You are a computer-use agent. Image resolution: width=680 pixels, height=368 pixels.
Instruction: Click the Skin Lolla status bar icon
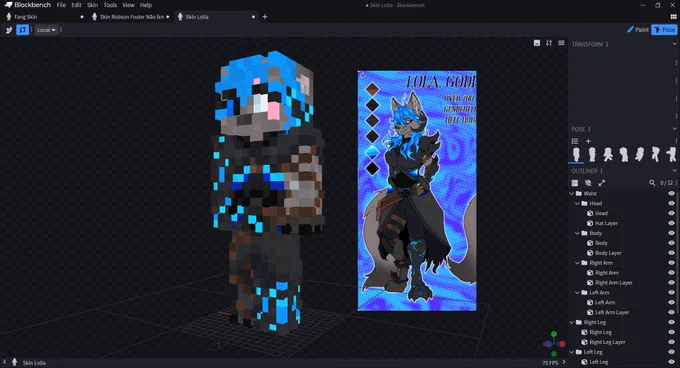click(14, 362)
